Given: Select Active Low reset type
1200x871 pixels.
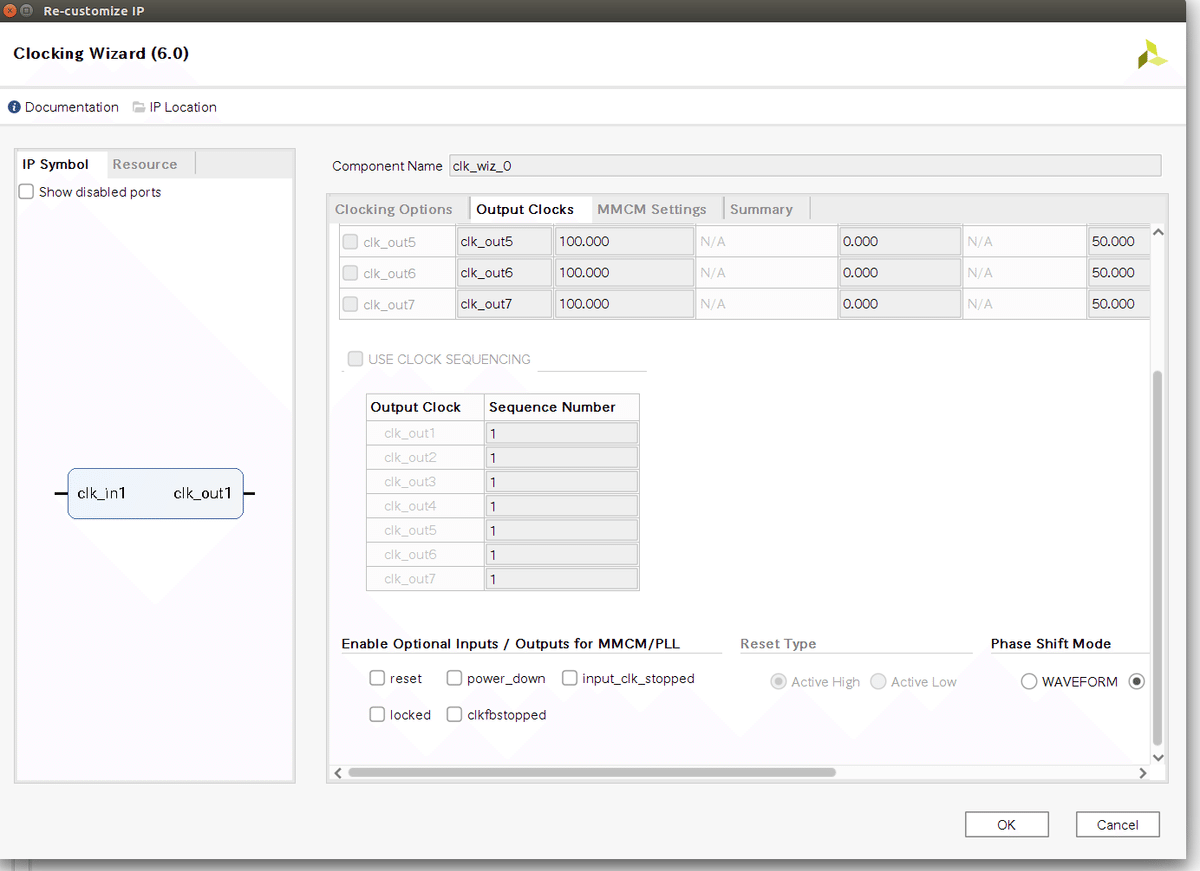Looking at the screenshot, I should (x=878, y=681).
